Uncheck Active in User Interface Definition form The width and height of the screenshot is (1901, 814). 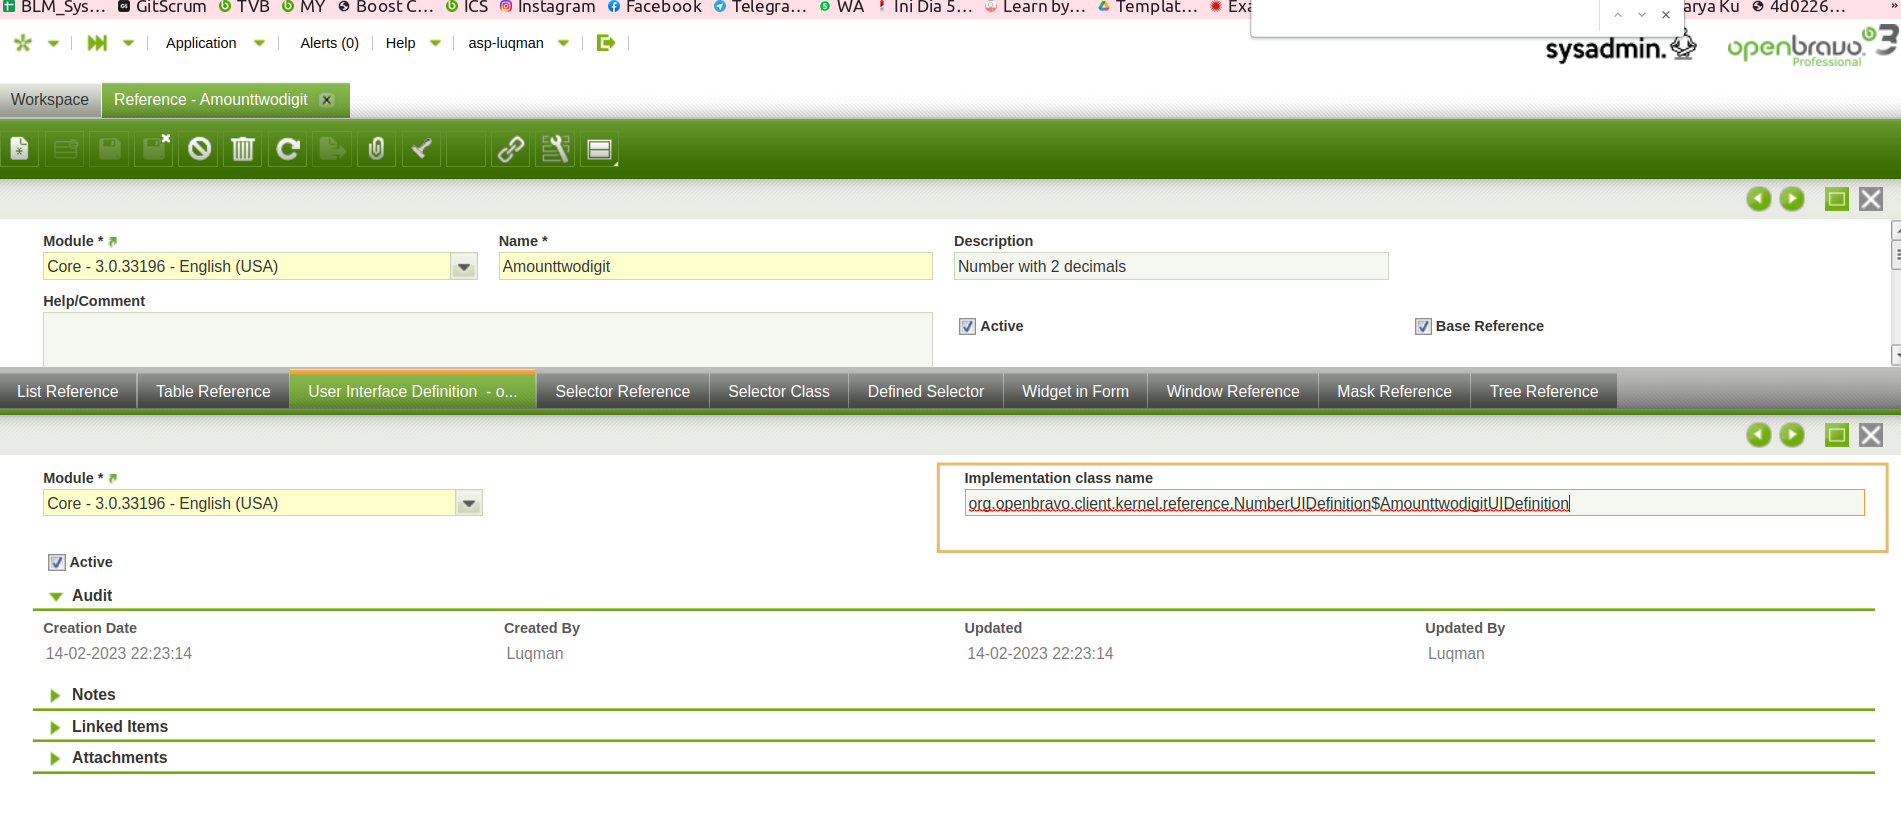(57, 562)
